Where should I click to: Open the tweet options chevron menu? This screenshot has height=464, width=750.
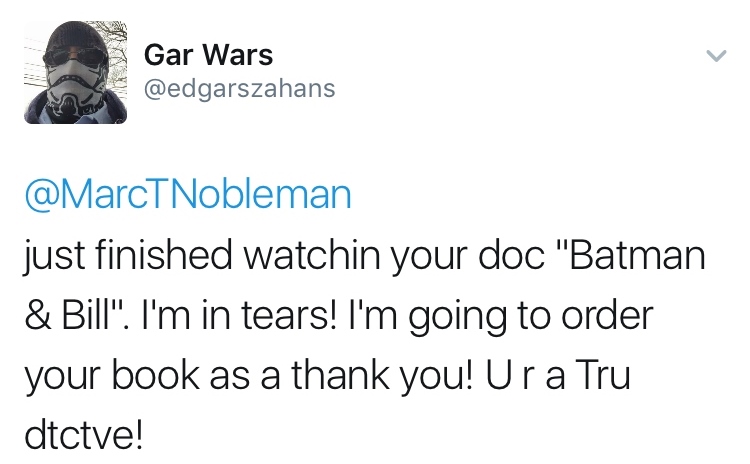point(713,57)
